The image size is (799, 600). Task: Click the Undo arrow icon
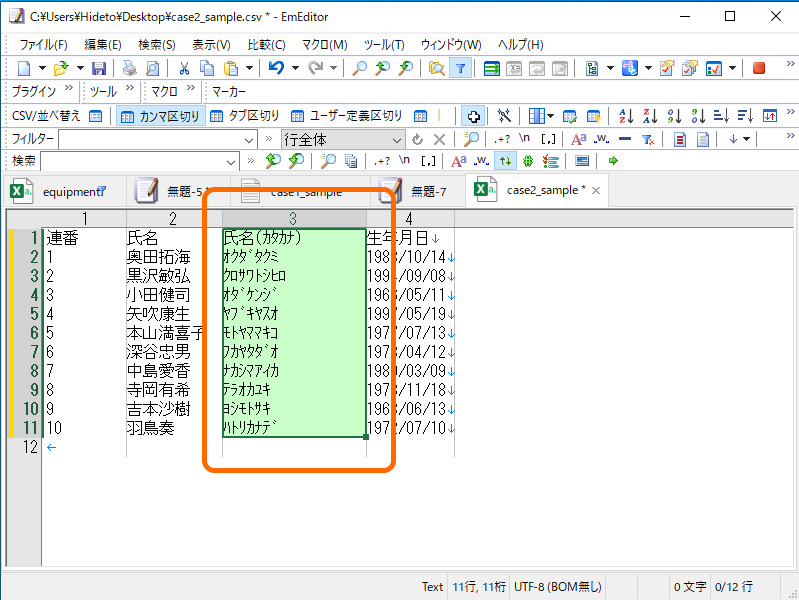276,67
